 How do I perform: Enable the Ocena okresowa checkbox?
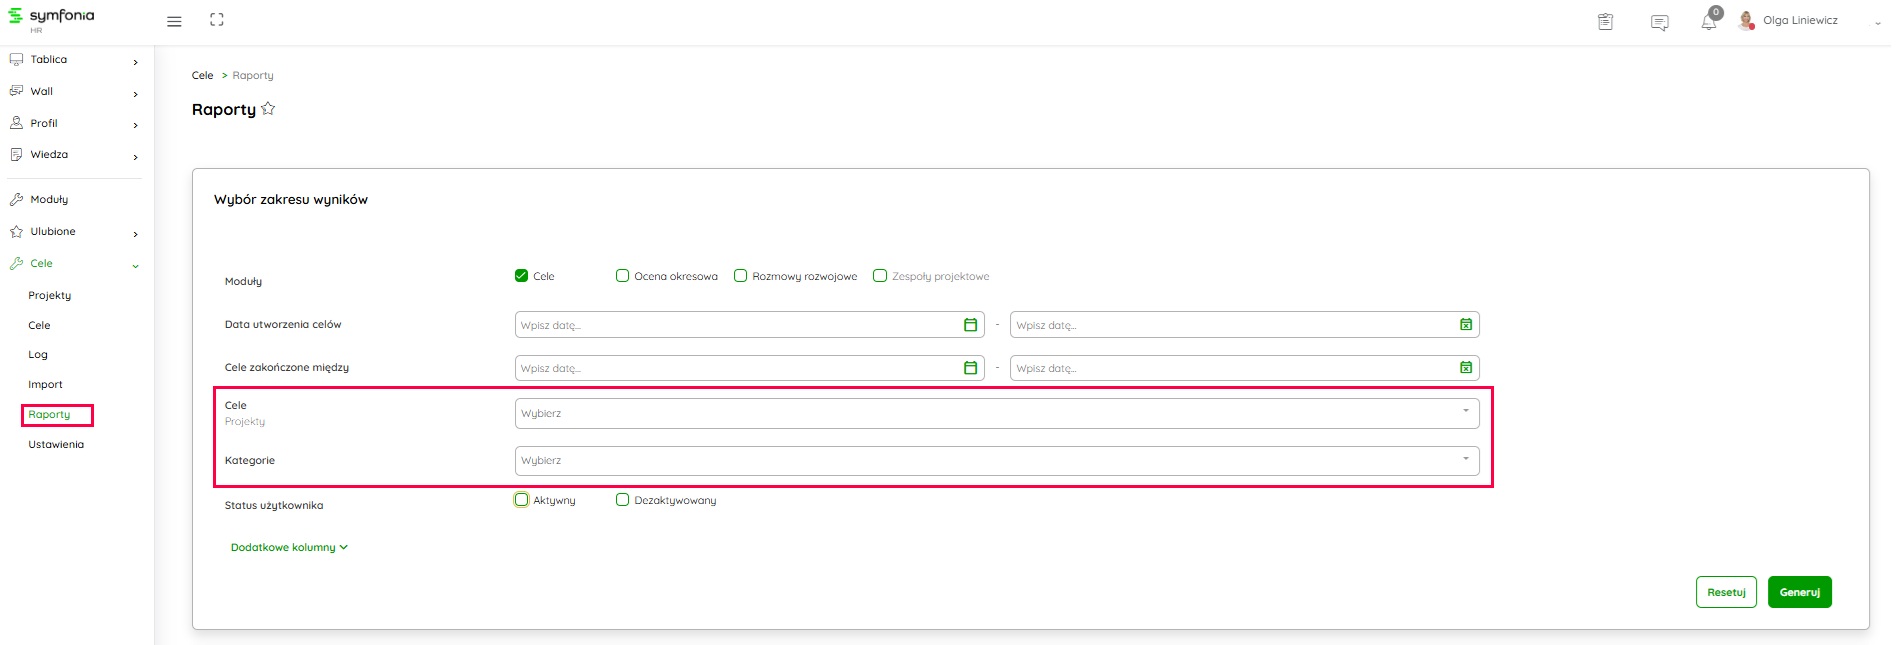point(622,276)
